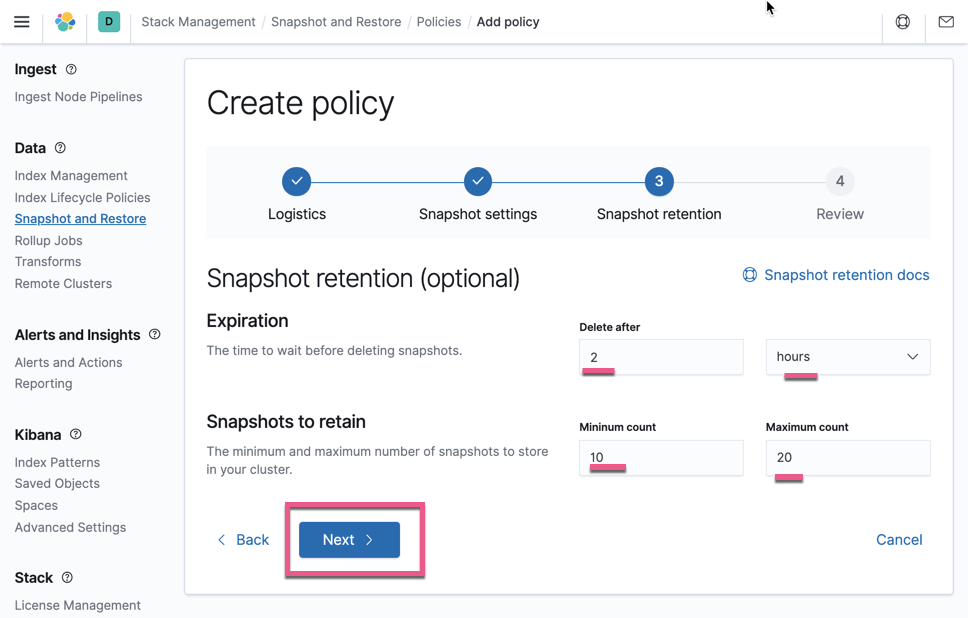Cancel the policy creation

pos(898,539)
